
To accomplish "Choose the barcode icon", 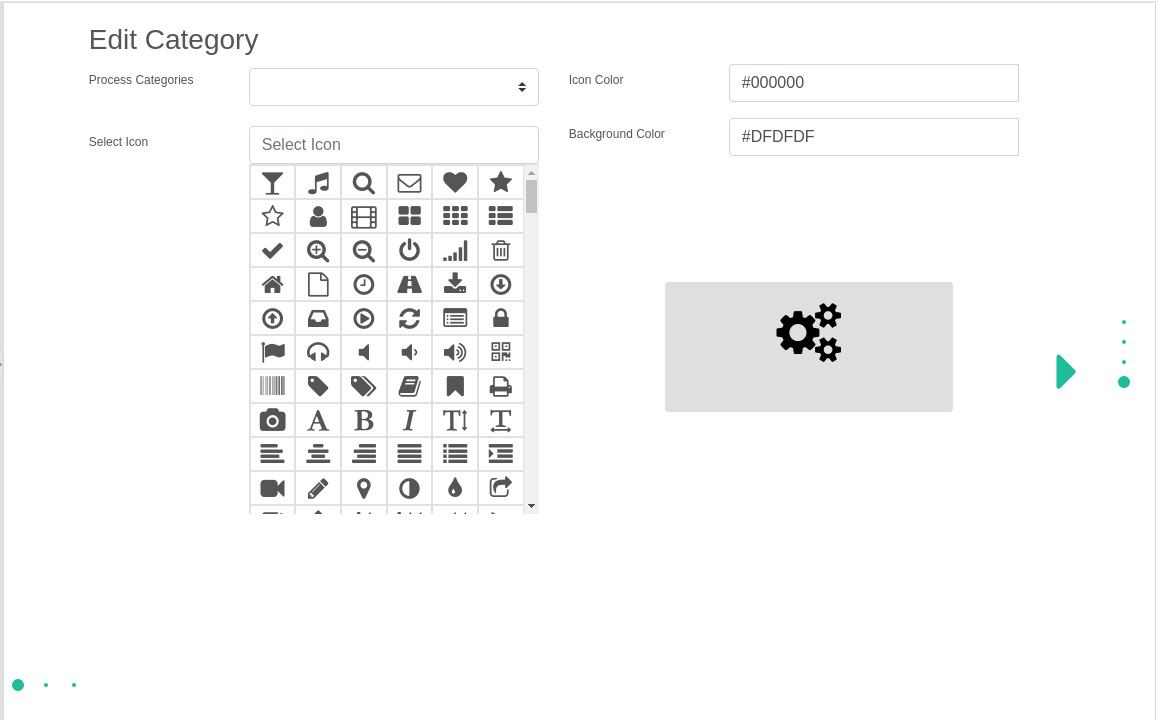I will 272,386.
